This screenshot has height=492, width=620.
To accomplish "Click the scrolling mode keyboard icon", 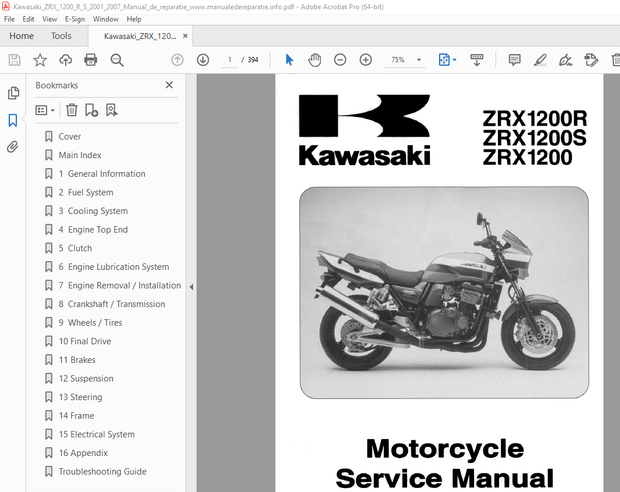I will 476,60.
